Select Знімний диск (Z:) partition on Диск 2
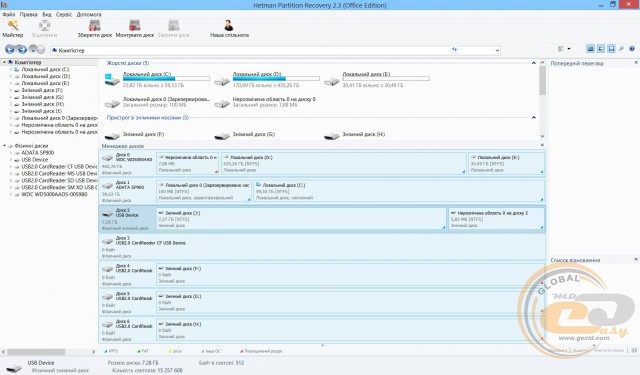 301,219
